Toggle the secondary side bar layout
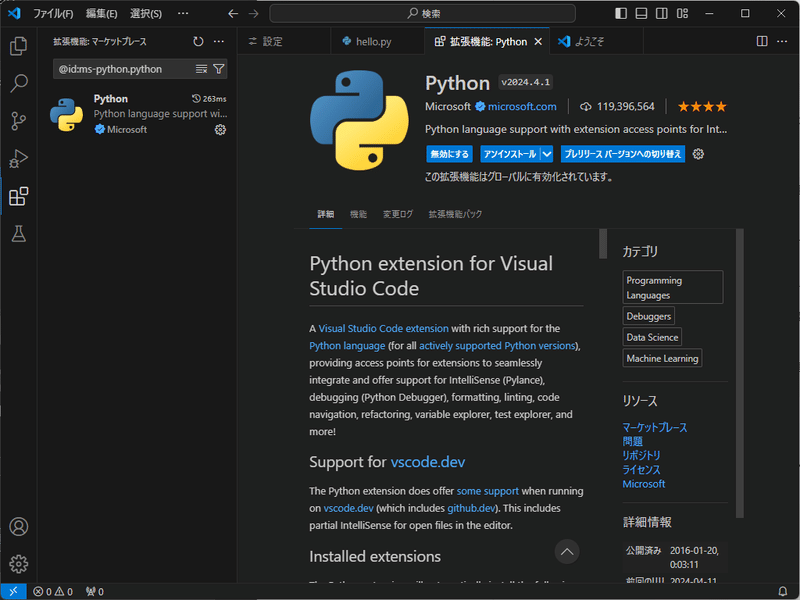Viewport: 800px width, 600px height. [662, 14]
